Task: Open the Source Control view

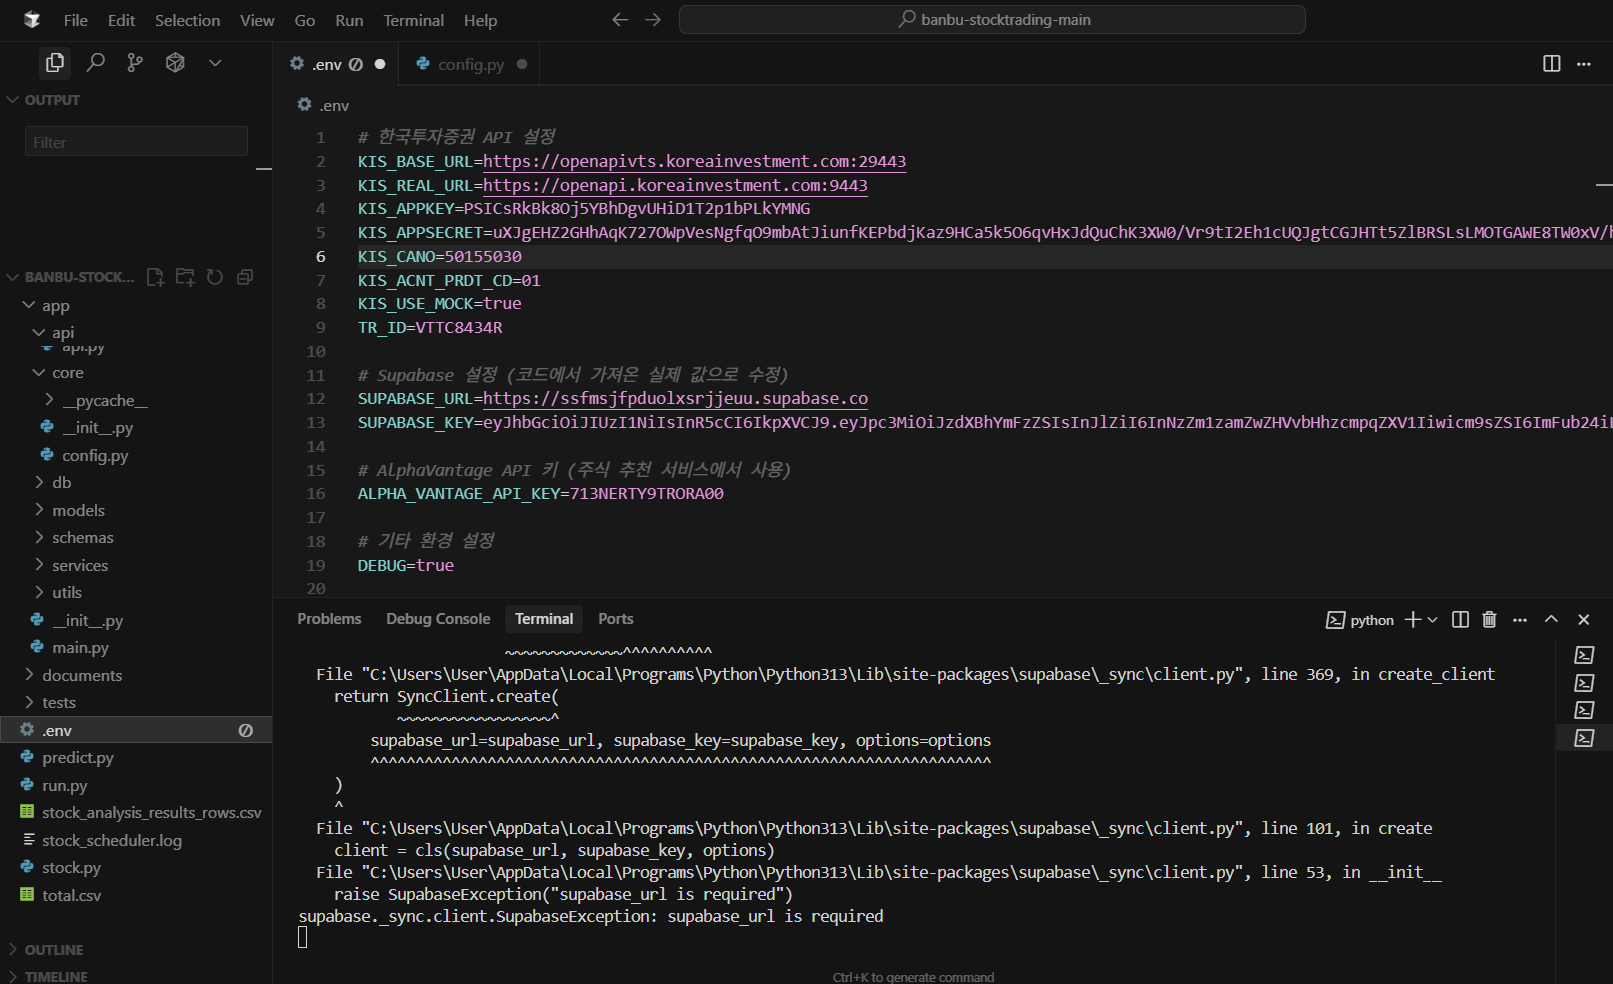Action: click(x=135, y=63)
